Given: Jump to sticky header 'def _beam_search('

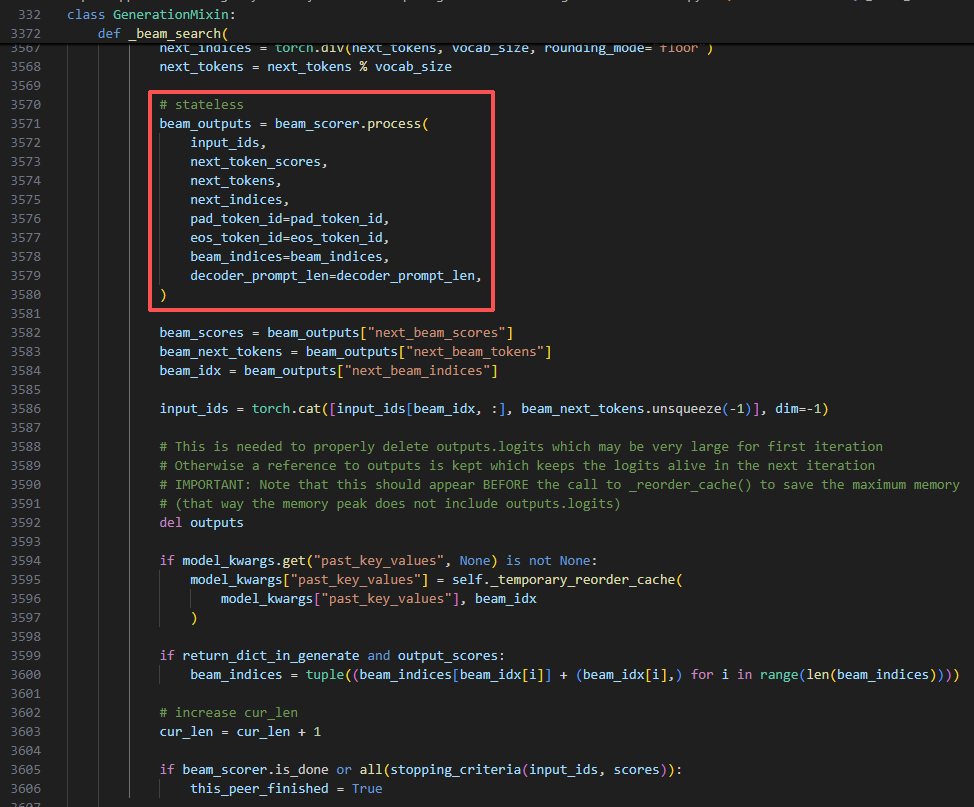Looking at the screenshot, I should 163,34.
